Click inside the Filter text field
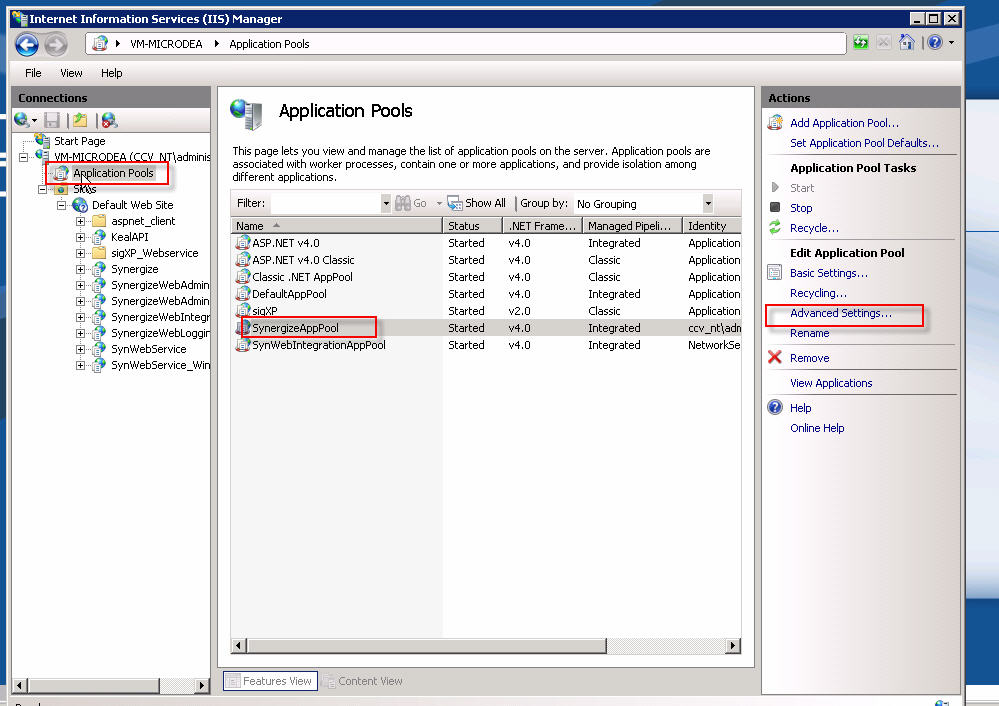Image resolution: width=999 pixels, height=706 pixels. (326, 204)
